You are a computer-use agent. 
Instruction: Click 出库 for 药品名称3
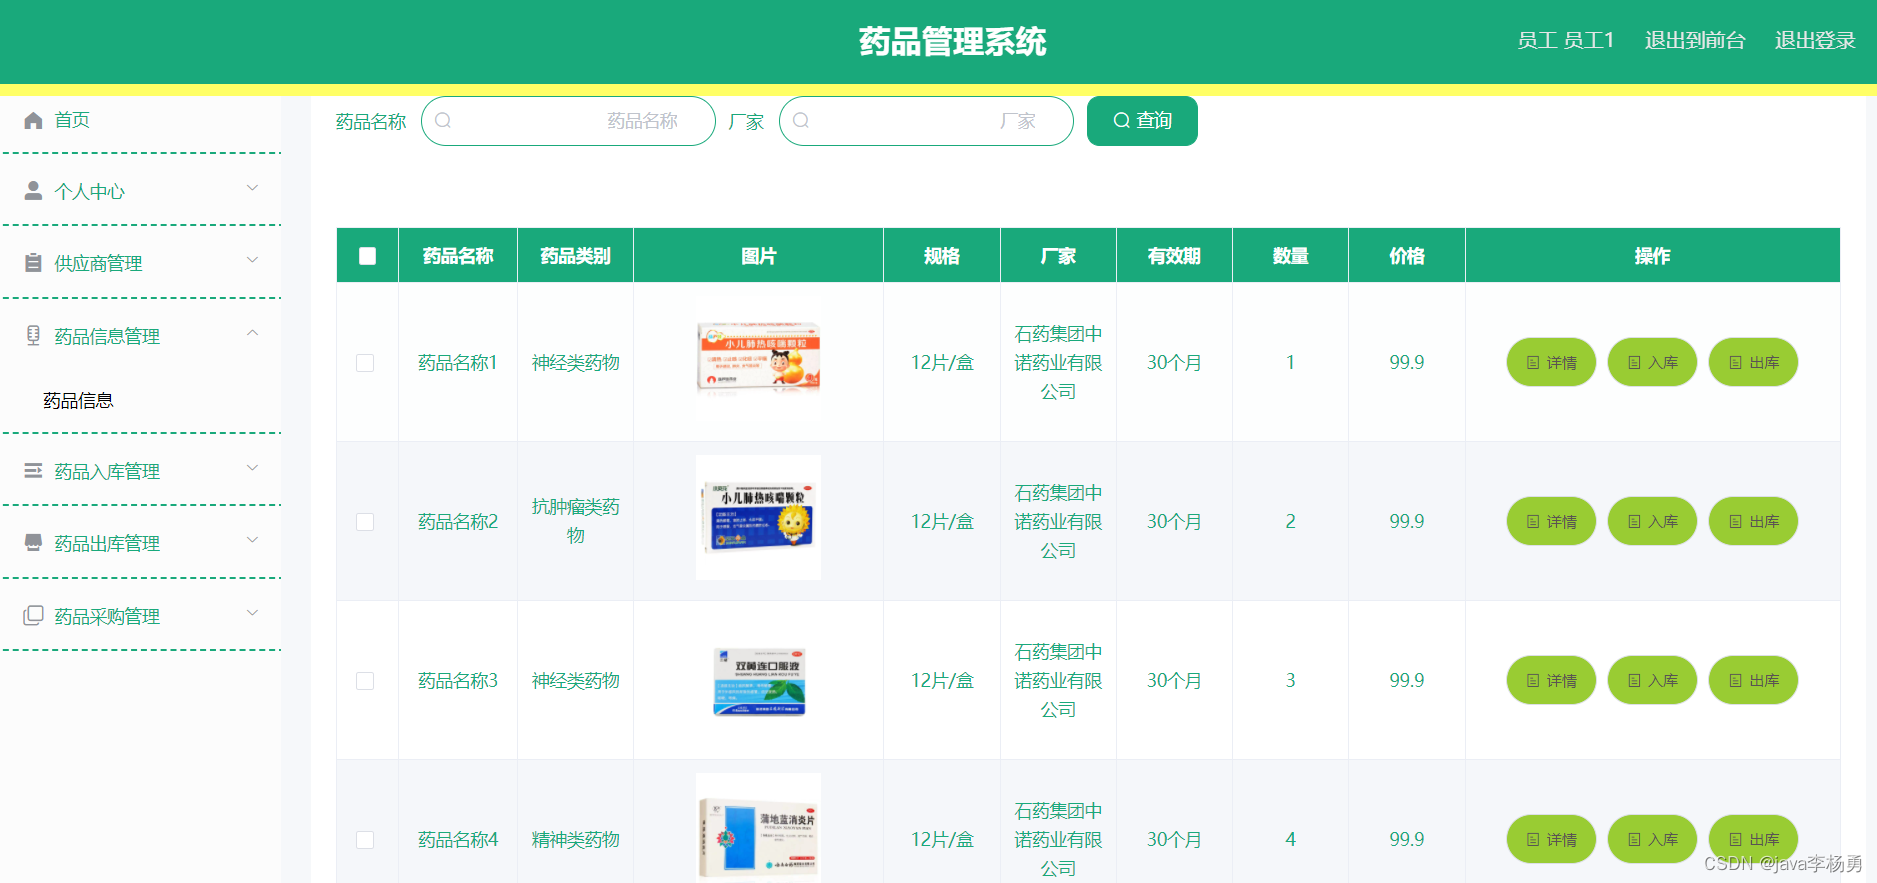point(1753,680)
